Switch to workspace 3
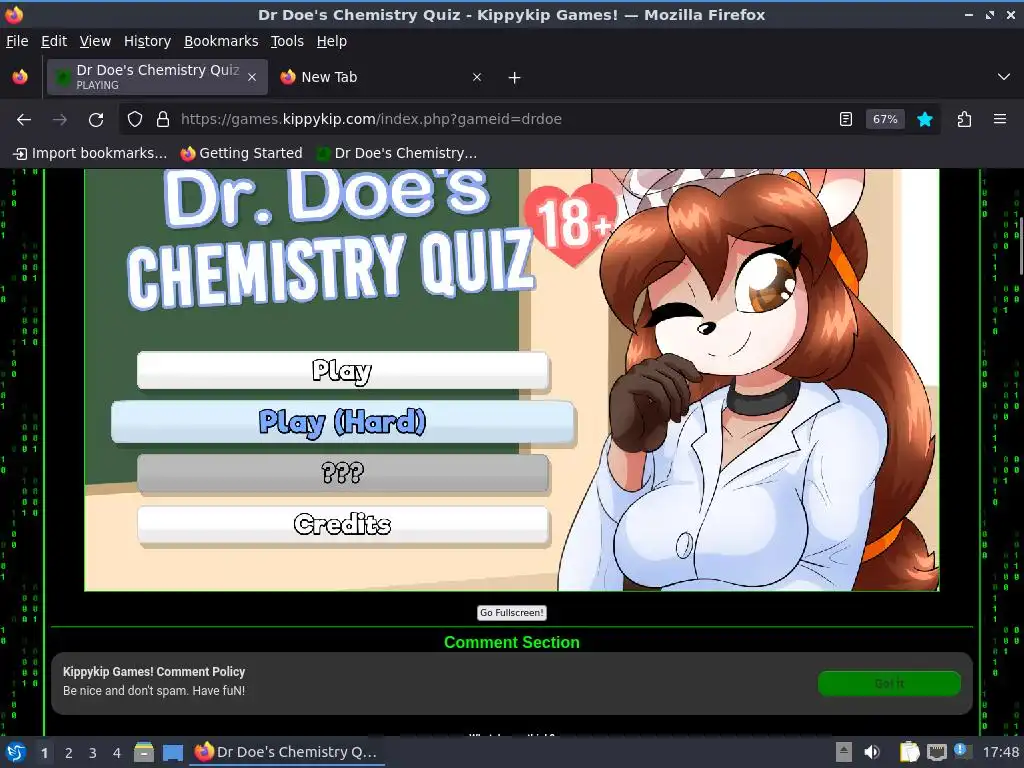This screenshot has width=1024, height=768. coord(93,753)
